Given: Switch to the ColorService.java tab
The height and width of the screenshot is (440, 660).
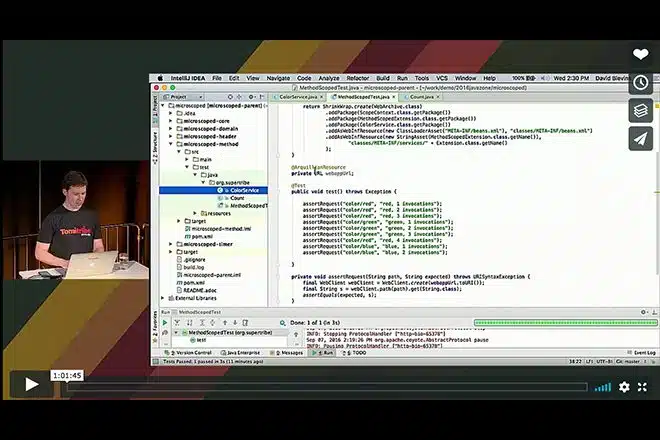Looking at the screenshot, I should coord(298,97).
